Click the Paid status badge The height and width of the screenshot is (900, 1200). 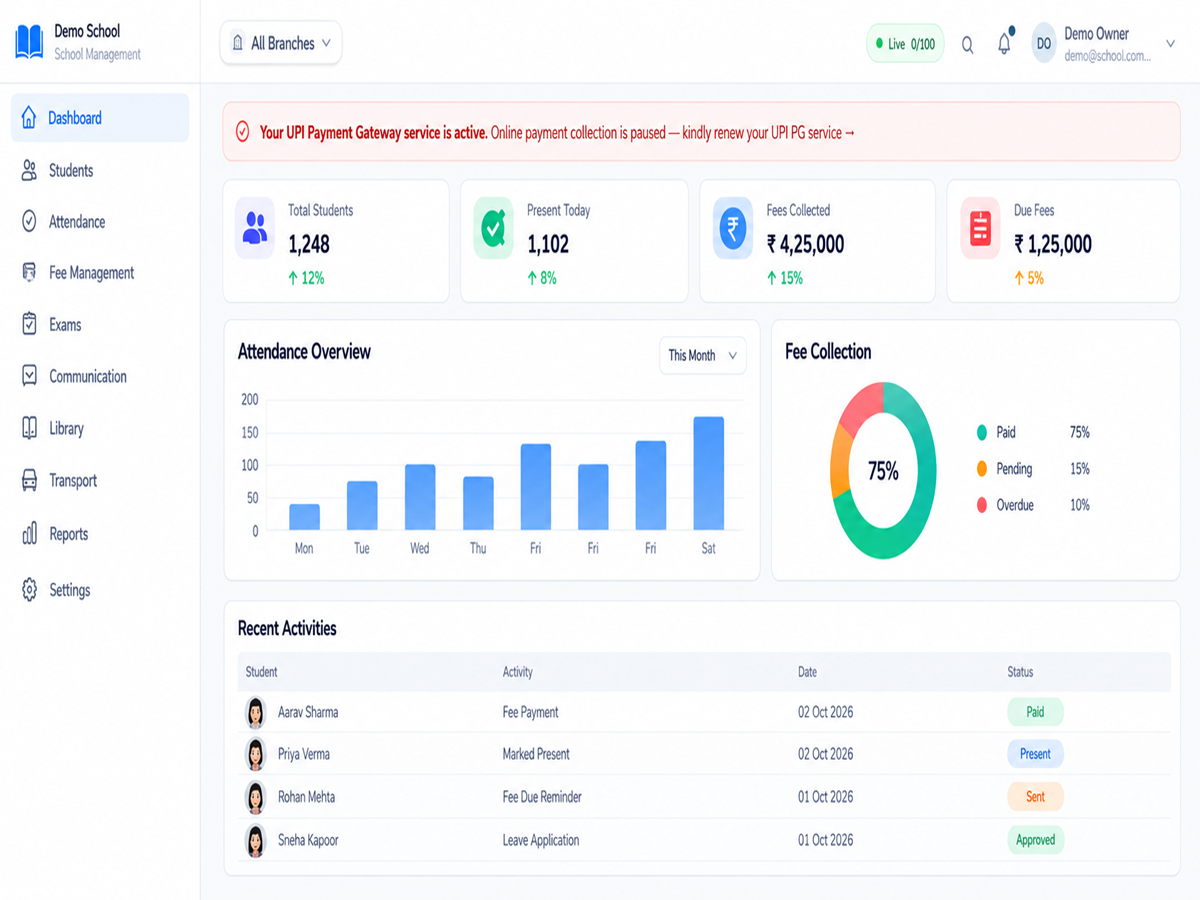(x=1035, y=712)
